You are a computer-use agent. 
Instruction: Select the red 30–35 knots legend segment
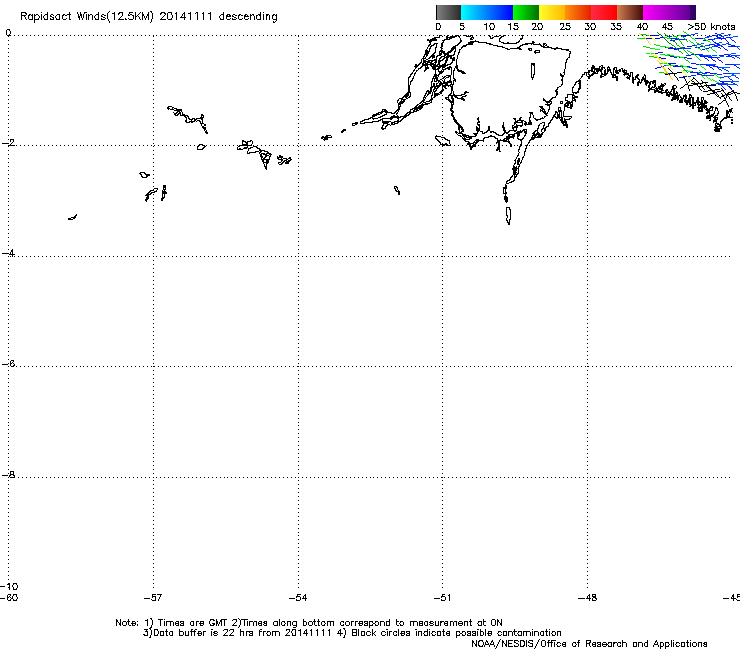click(x=604, y=12)
